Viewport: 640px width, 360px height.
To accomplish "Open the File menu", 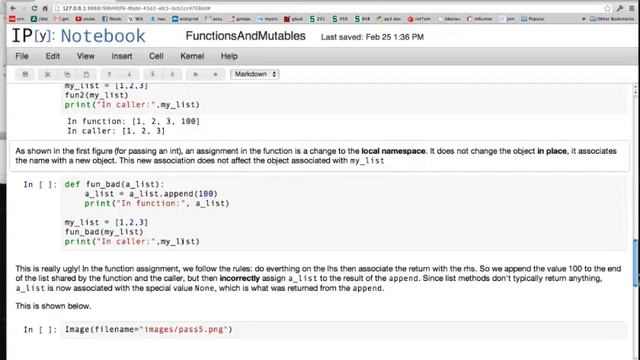I will pyautogui.click(x=22, y=56).
